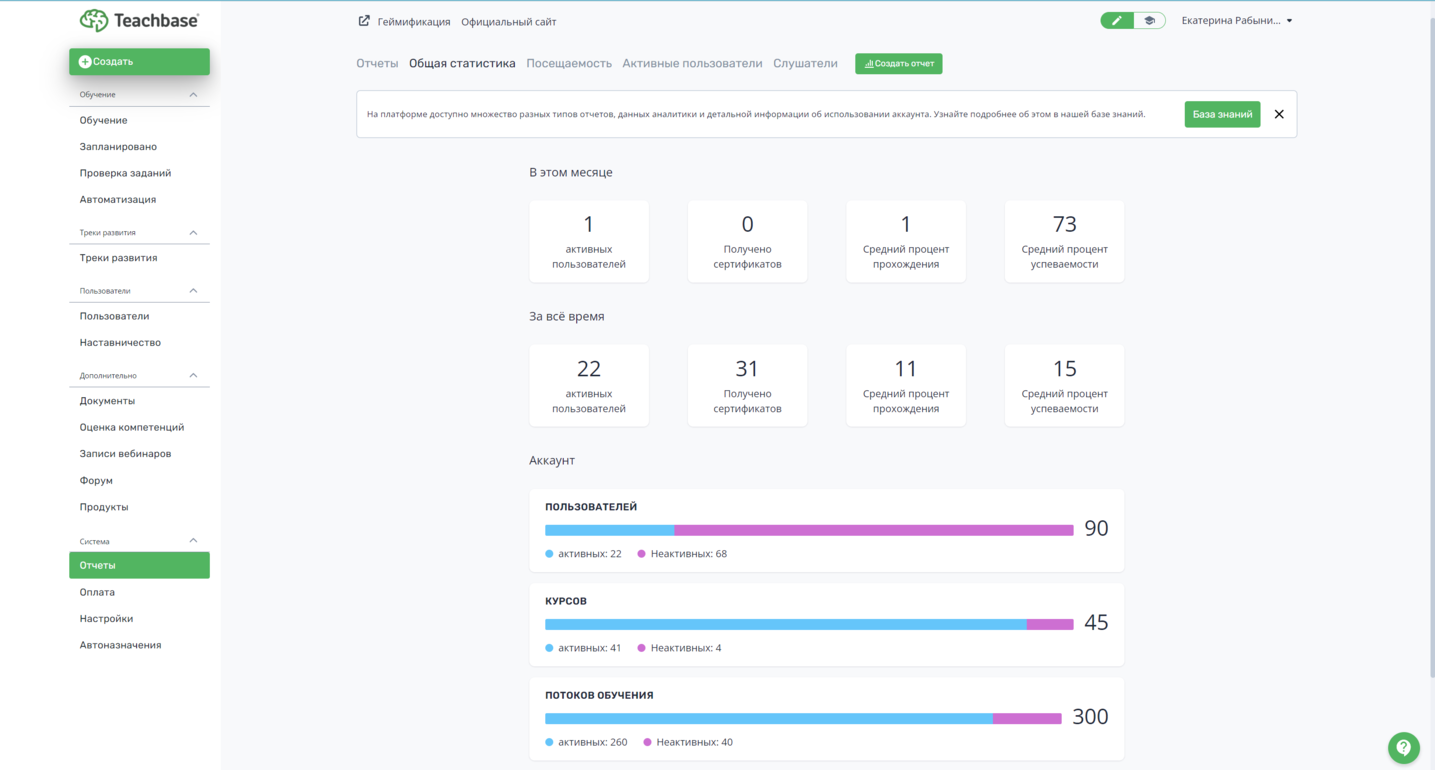Switch to pencil edit mode toggle
The image size is (1435, 770).
[x=1116, y=20]
